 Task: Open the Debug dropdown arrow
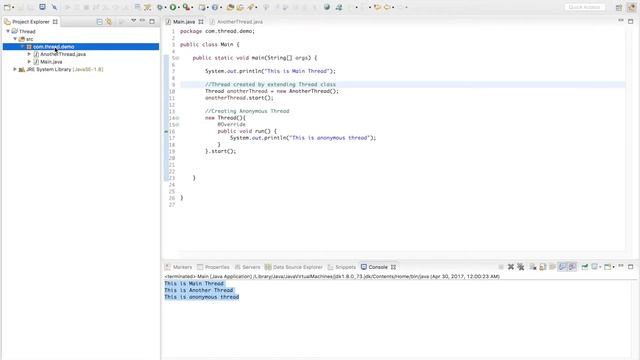click(x=166, y=7)
